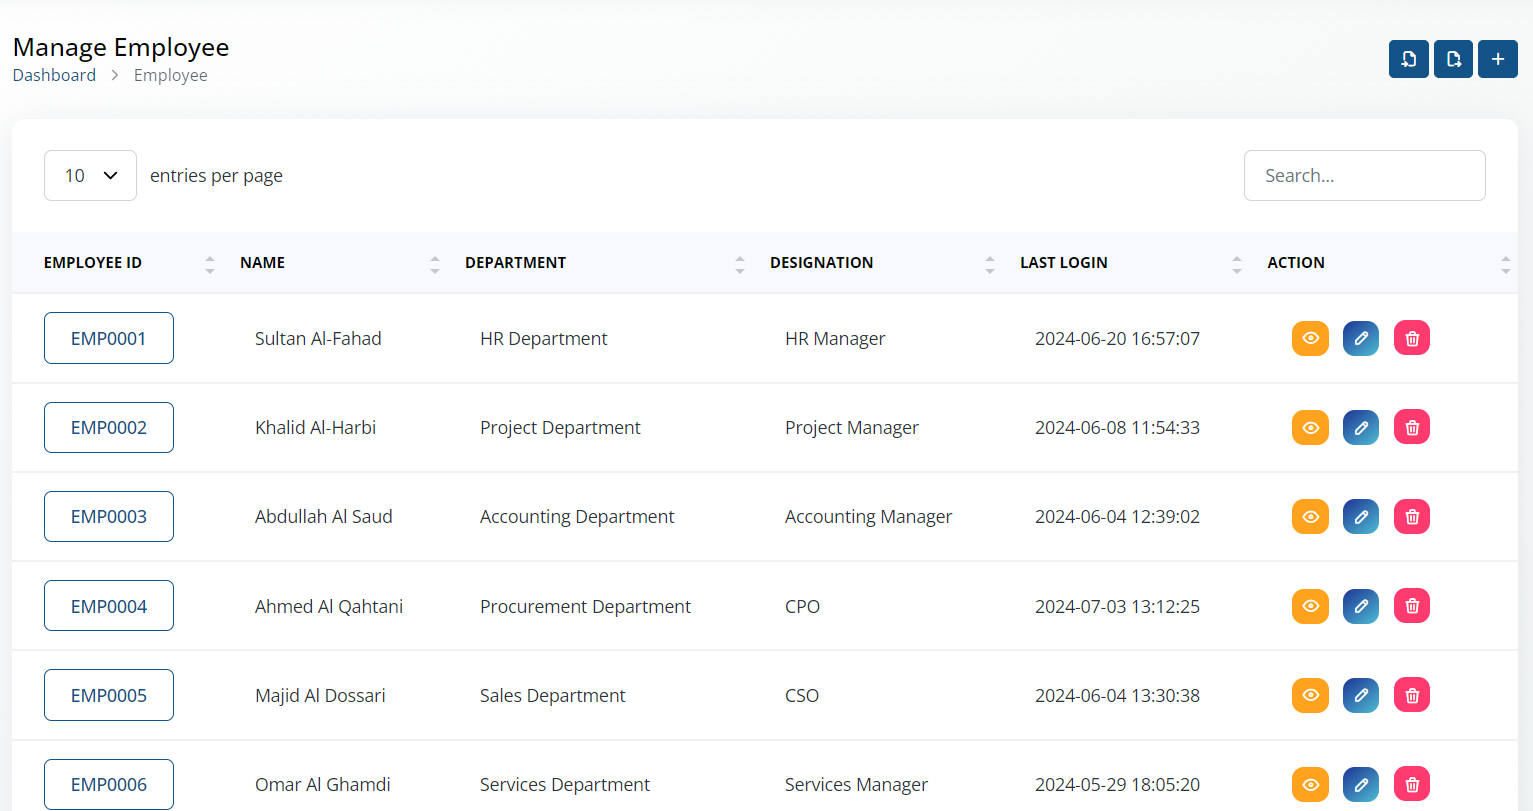Delete Khalid Al-Harbi using the trash icon

pos(1412,427)
